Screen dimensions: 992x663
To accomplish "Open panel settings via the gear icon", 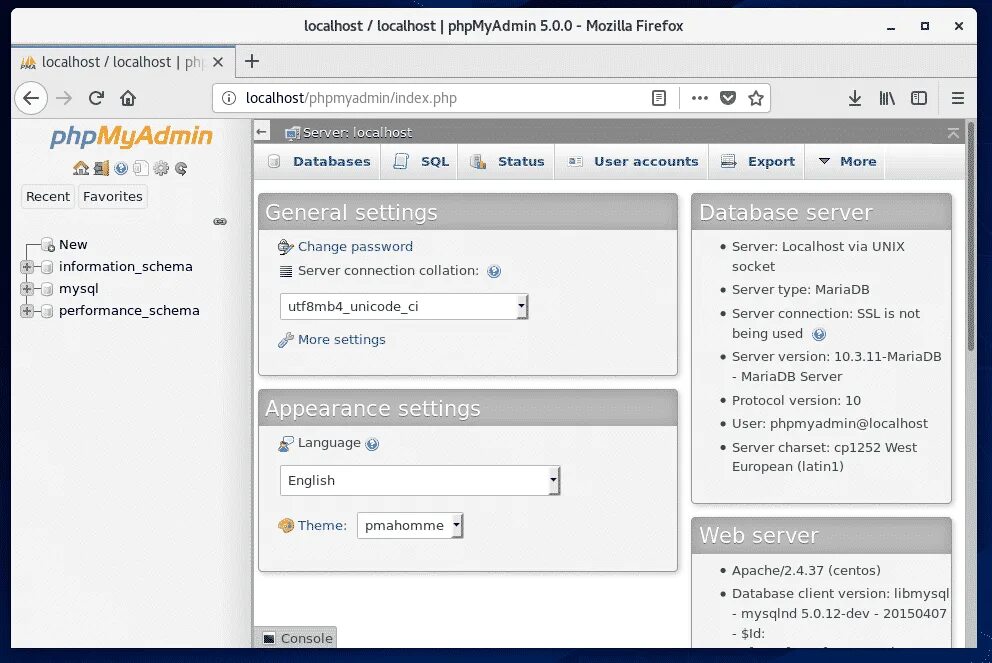I will 161,168.
